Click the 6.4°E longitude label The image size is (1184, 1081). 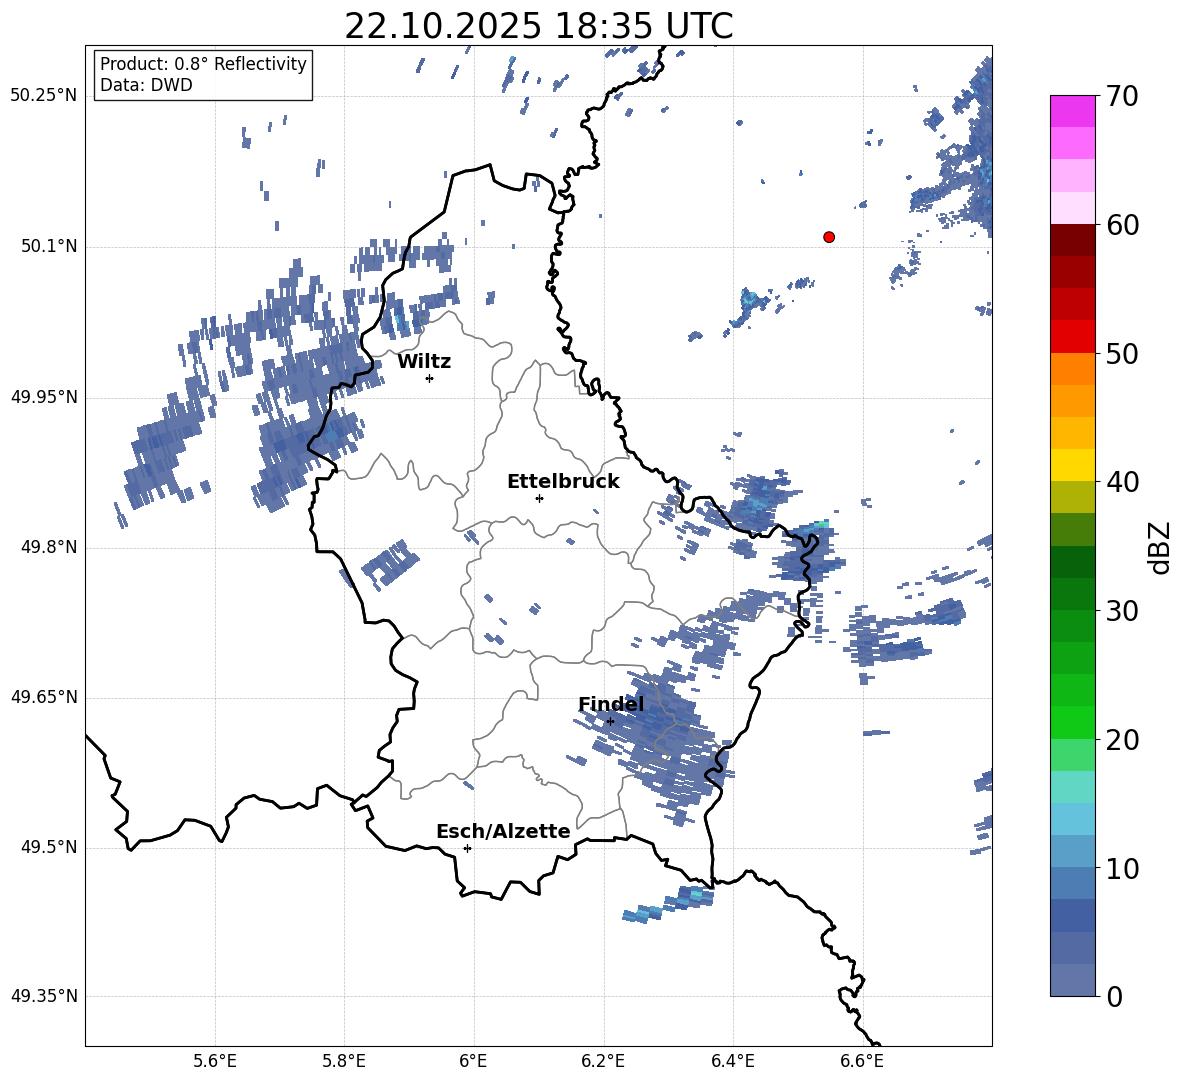(x=732, y=1061)
